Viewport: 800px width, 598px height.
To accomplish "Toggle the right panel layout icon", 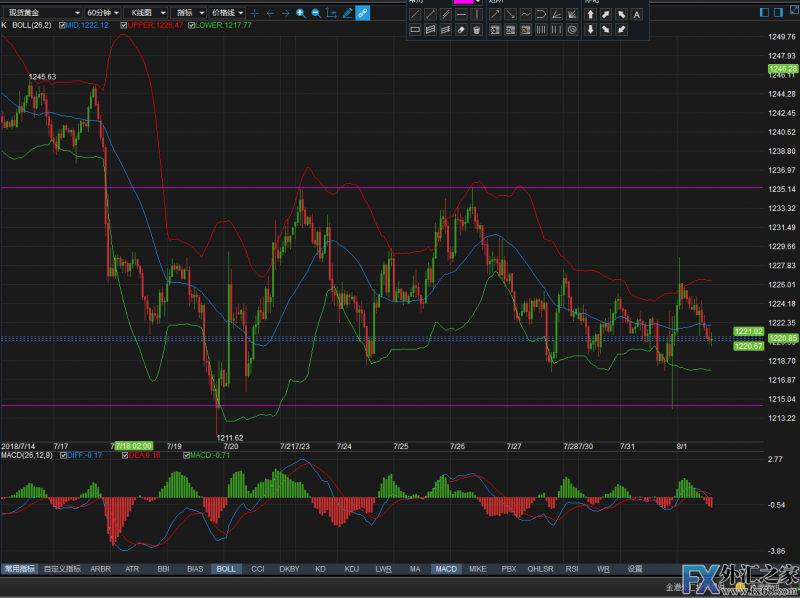I will [x=778, y=12].
